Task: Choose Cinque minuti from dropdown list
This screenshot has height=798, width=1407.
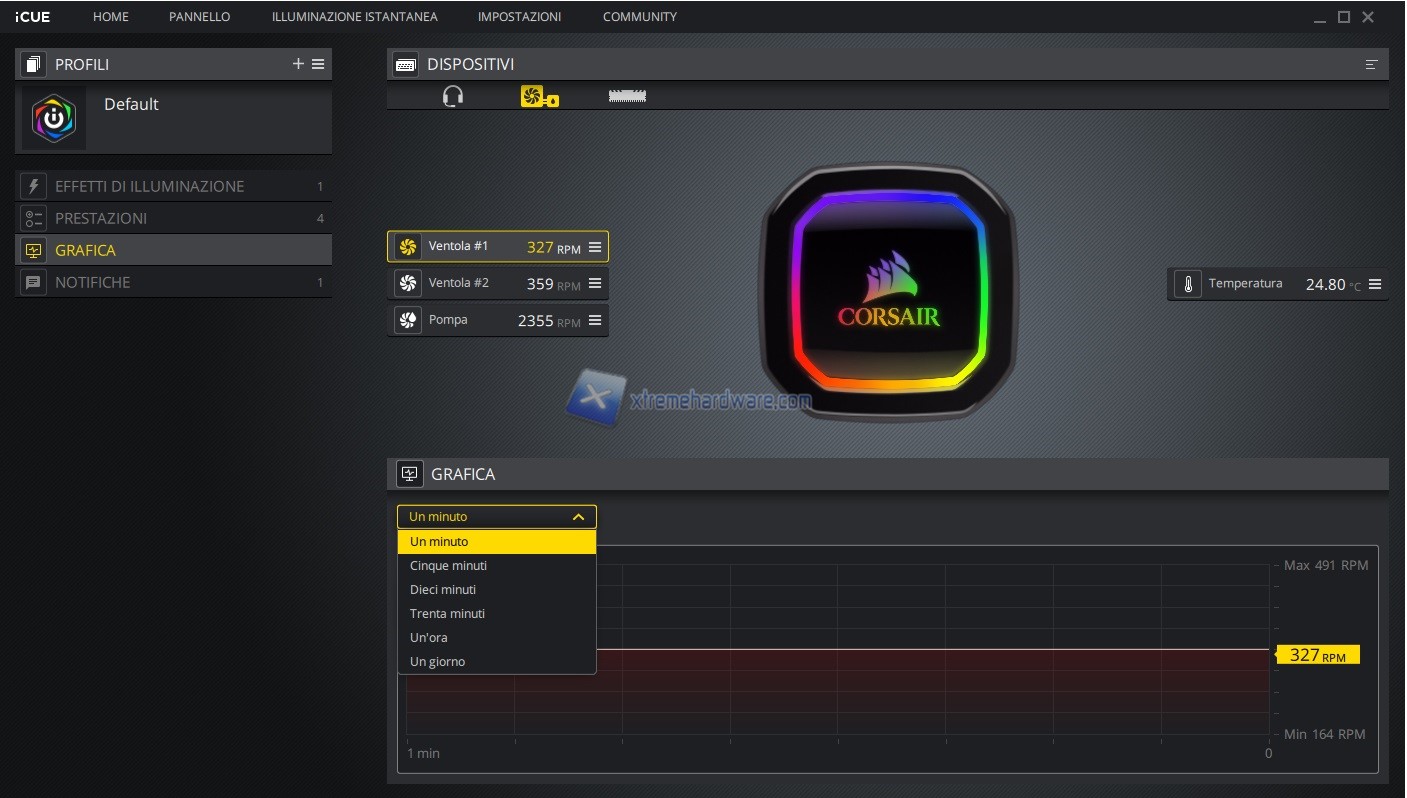Action: pos(449,566)
